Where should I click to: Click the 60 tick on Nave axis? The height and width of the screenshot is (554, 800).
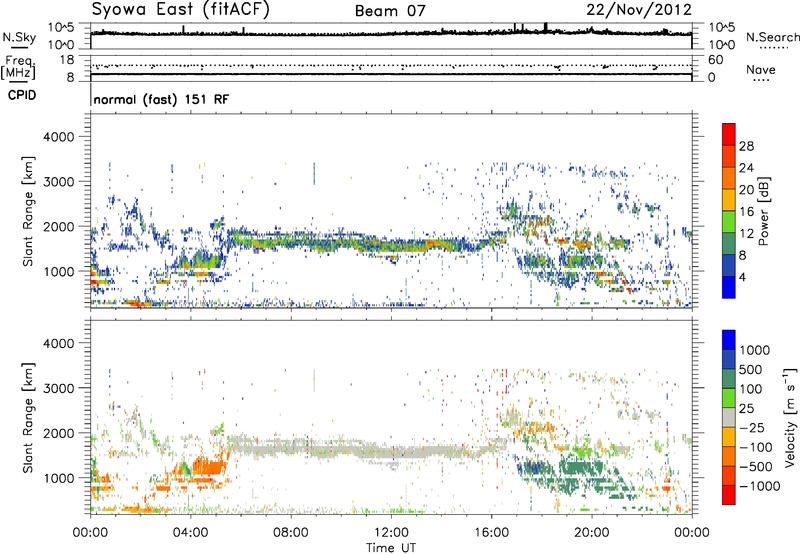715,60
